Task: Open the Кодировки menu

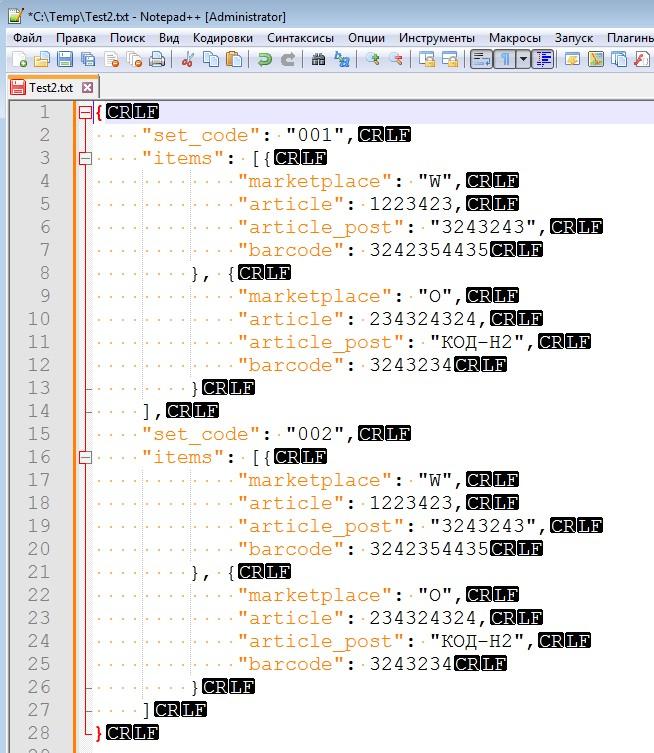Action: (222, 37)
